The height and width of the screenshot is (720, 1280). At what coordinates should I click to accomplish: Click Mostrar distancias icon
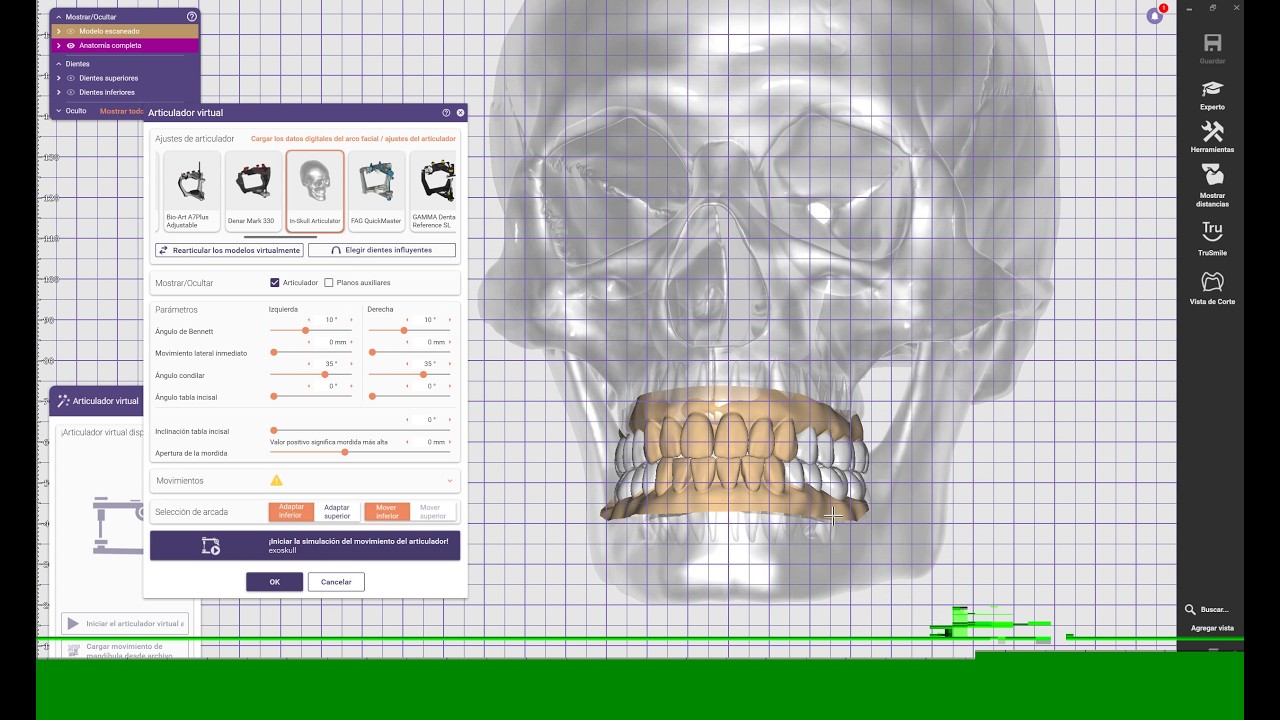click(x=1212, y=174)
